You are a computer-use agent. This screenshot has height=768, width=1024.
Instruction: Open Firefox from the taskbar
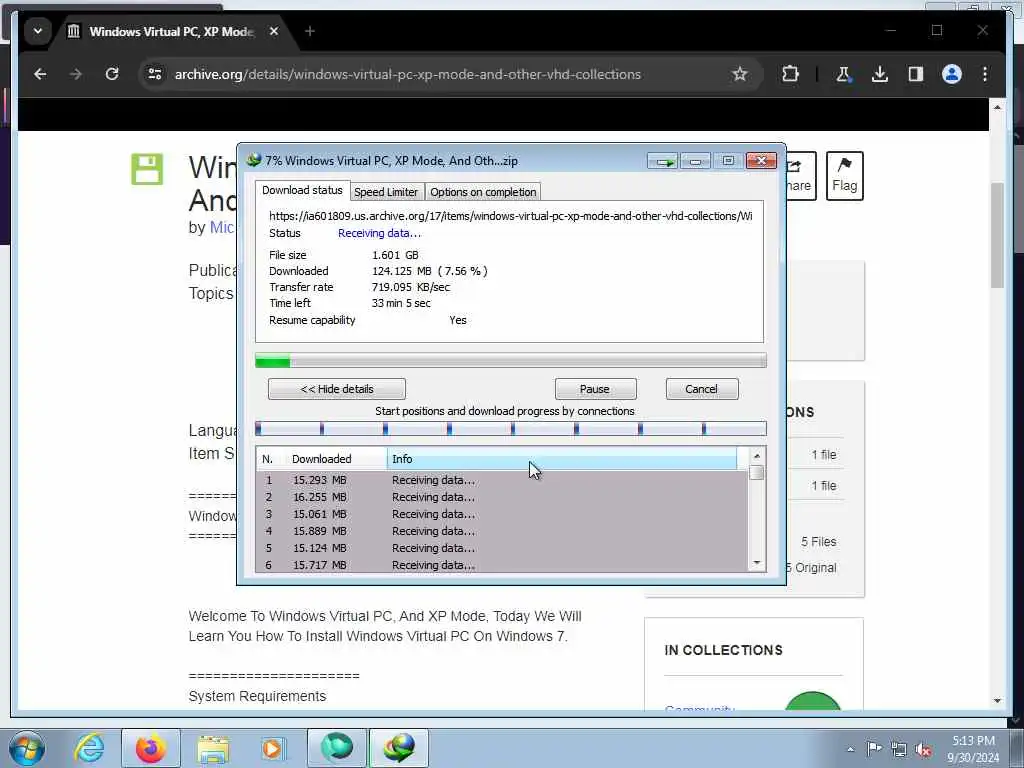[x=151, y=748]
